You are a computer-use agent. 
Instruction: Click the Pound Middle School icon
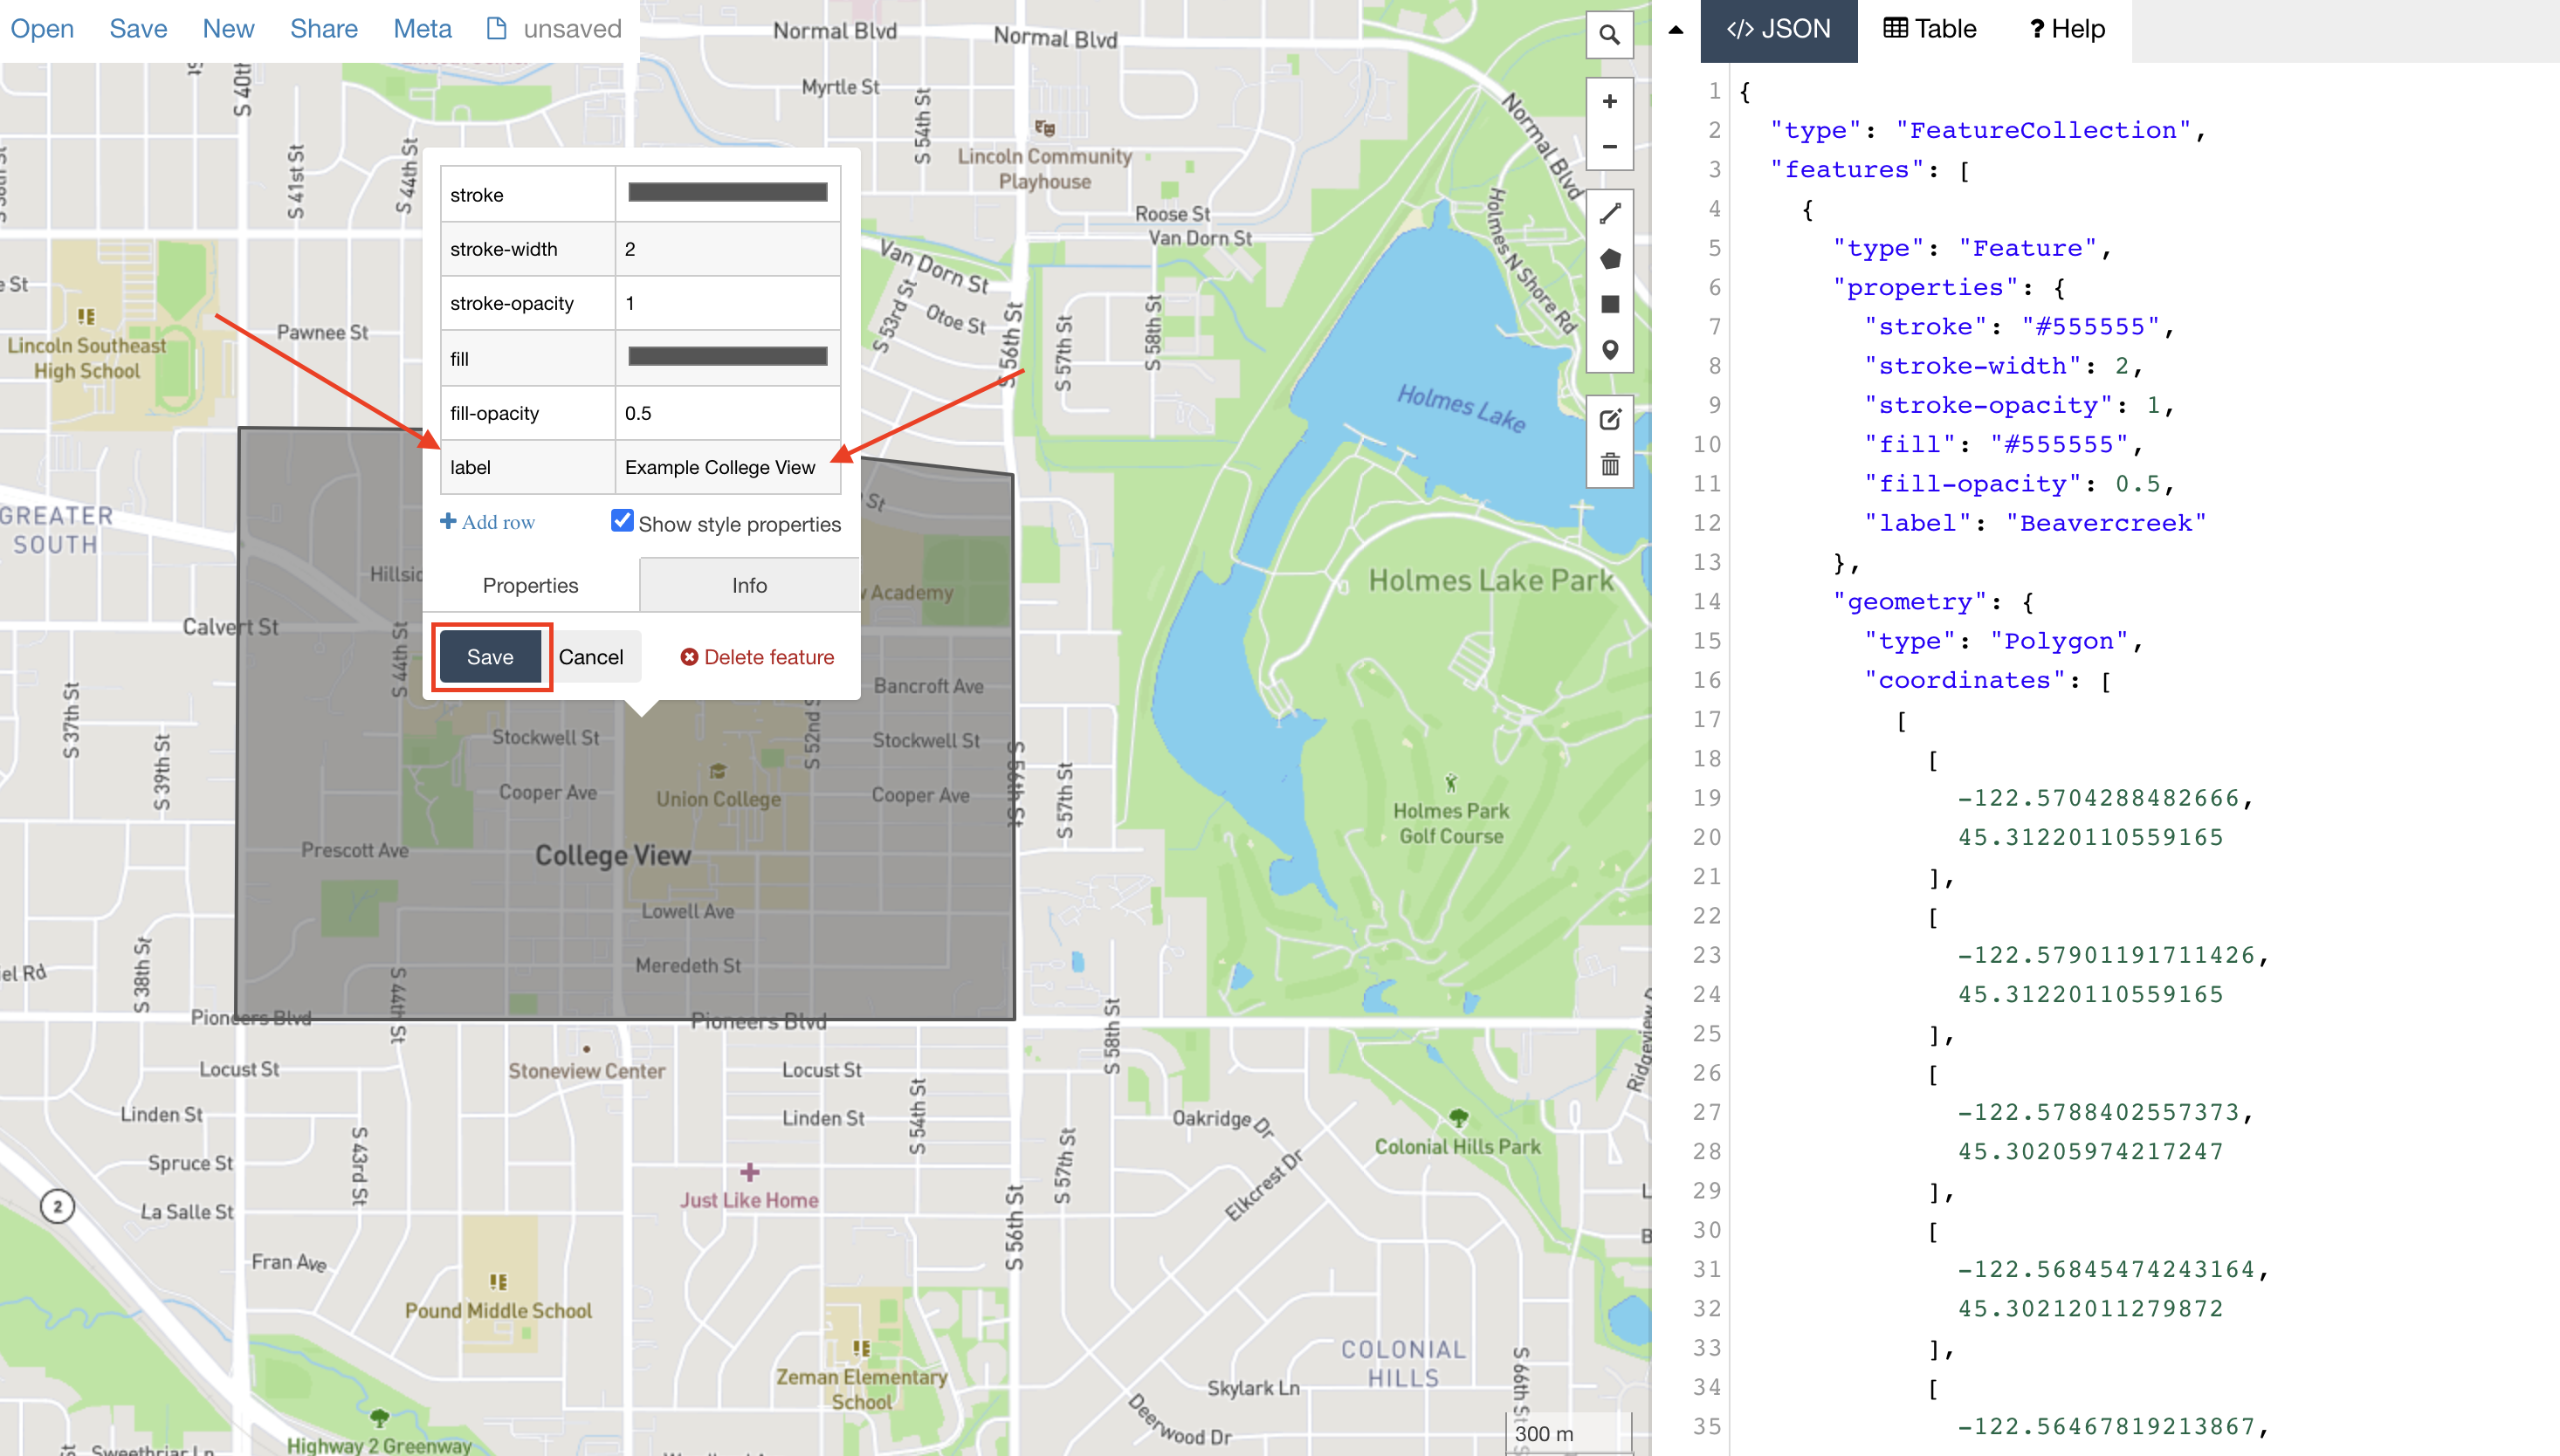498,1281
